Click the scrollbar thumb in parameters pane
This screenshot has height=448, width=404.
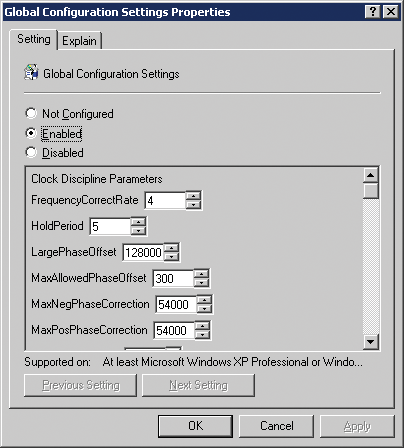tap(371, 191)
